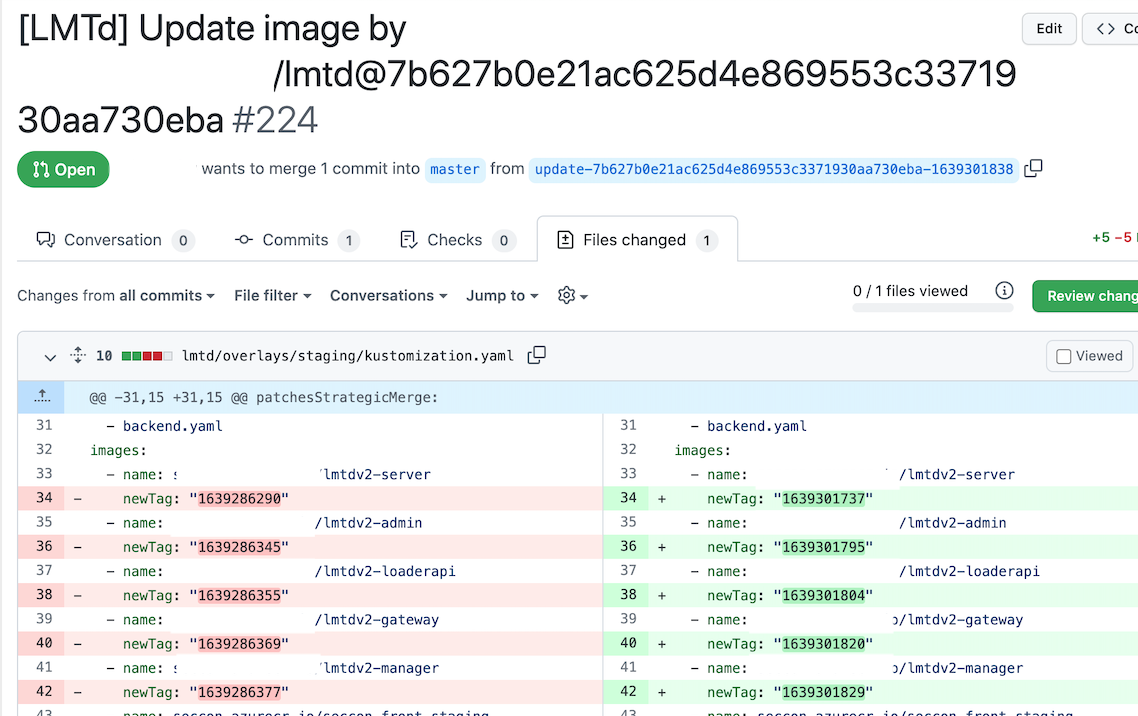This screenshot has width=1138, height=716.
Task: Open the File filter dropdown
Action: [x=272, y=296]
